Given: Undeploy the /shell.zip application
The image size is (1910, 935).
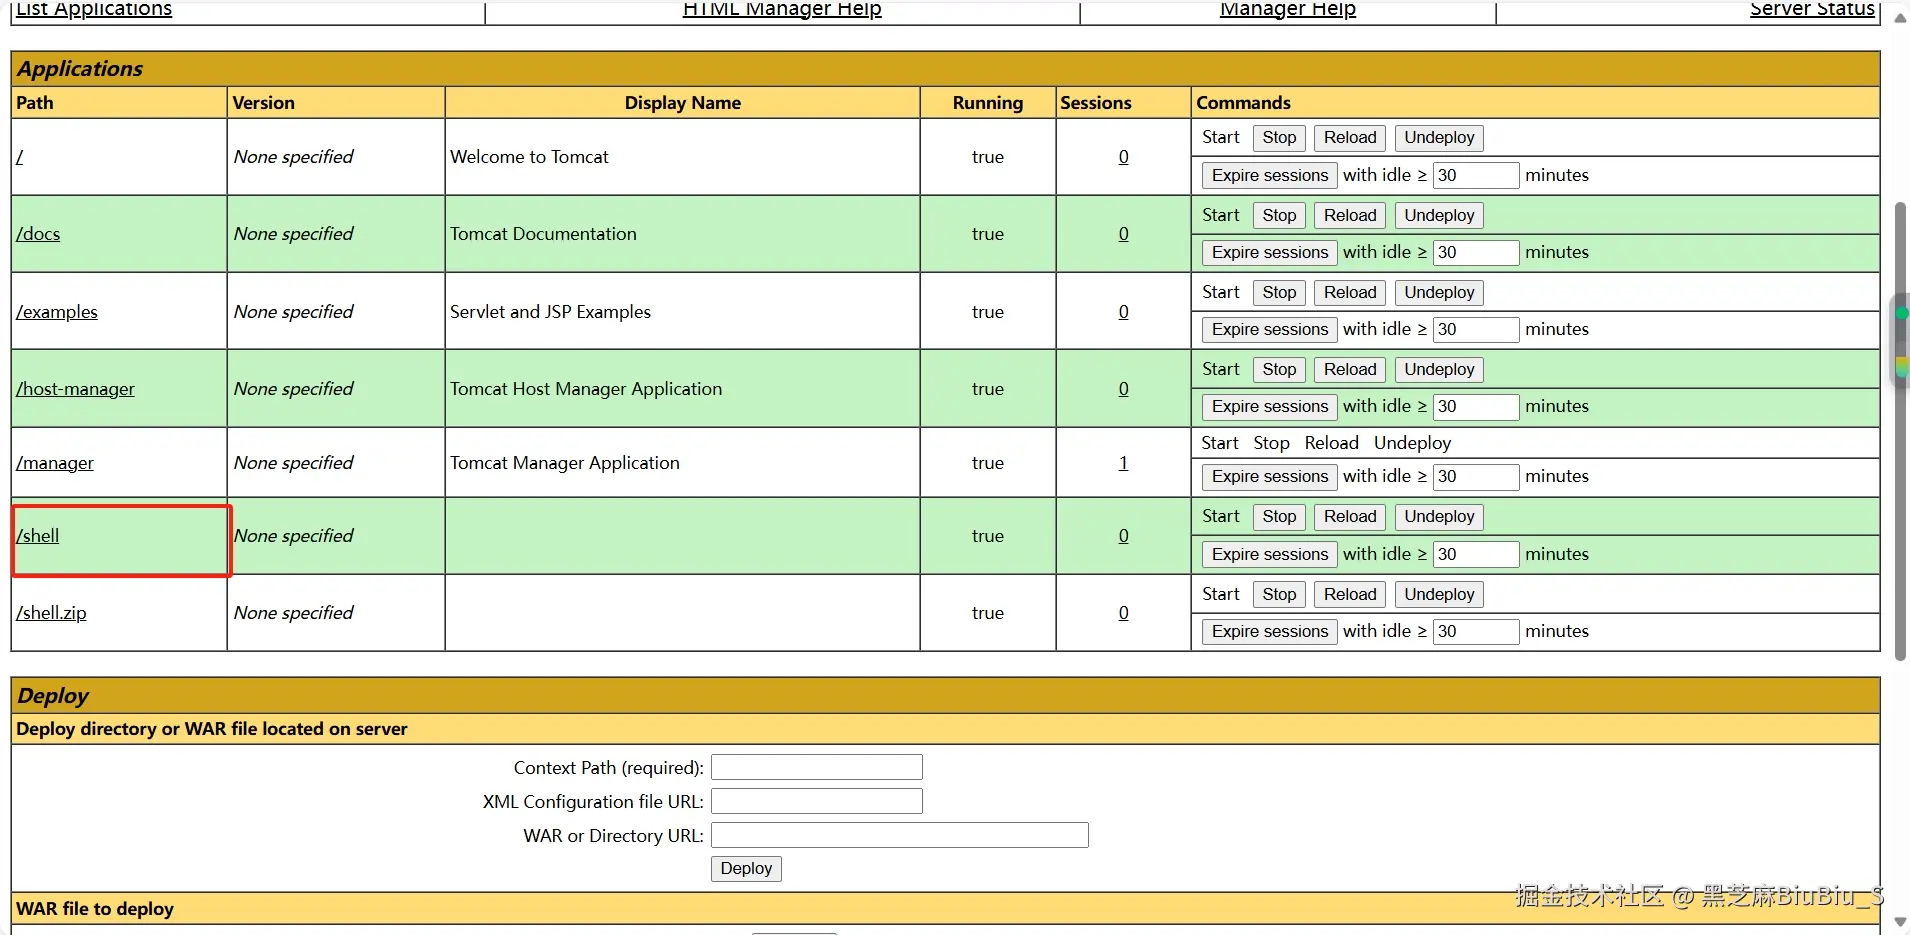Looking at the screenshot, I should coord(1439,595).
